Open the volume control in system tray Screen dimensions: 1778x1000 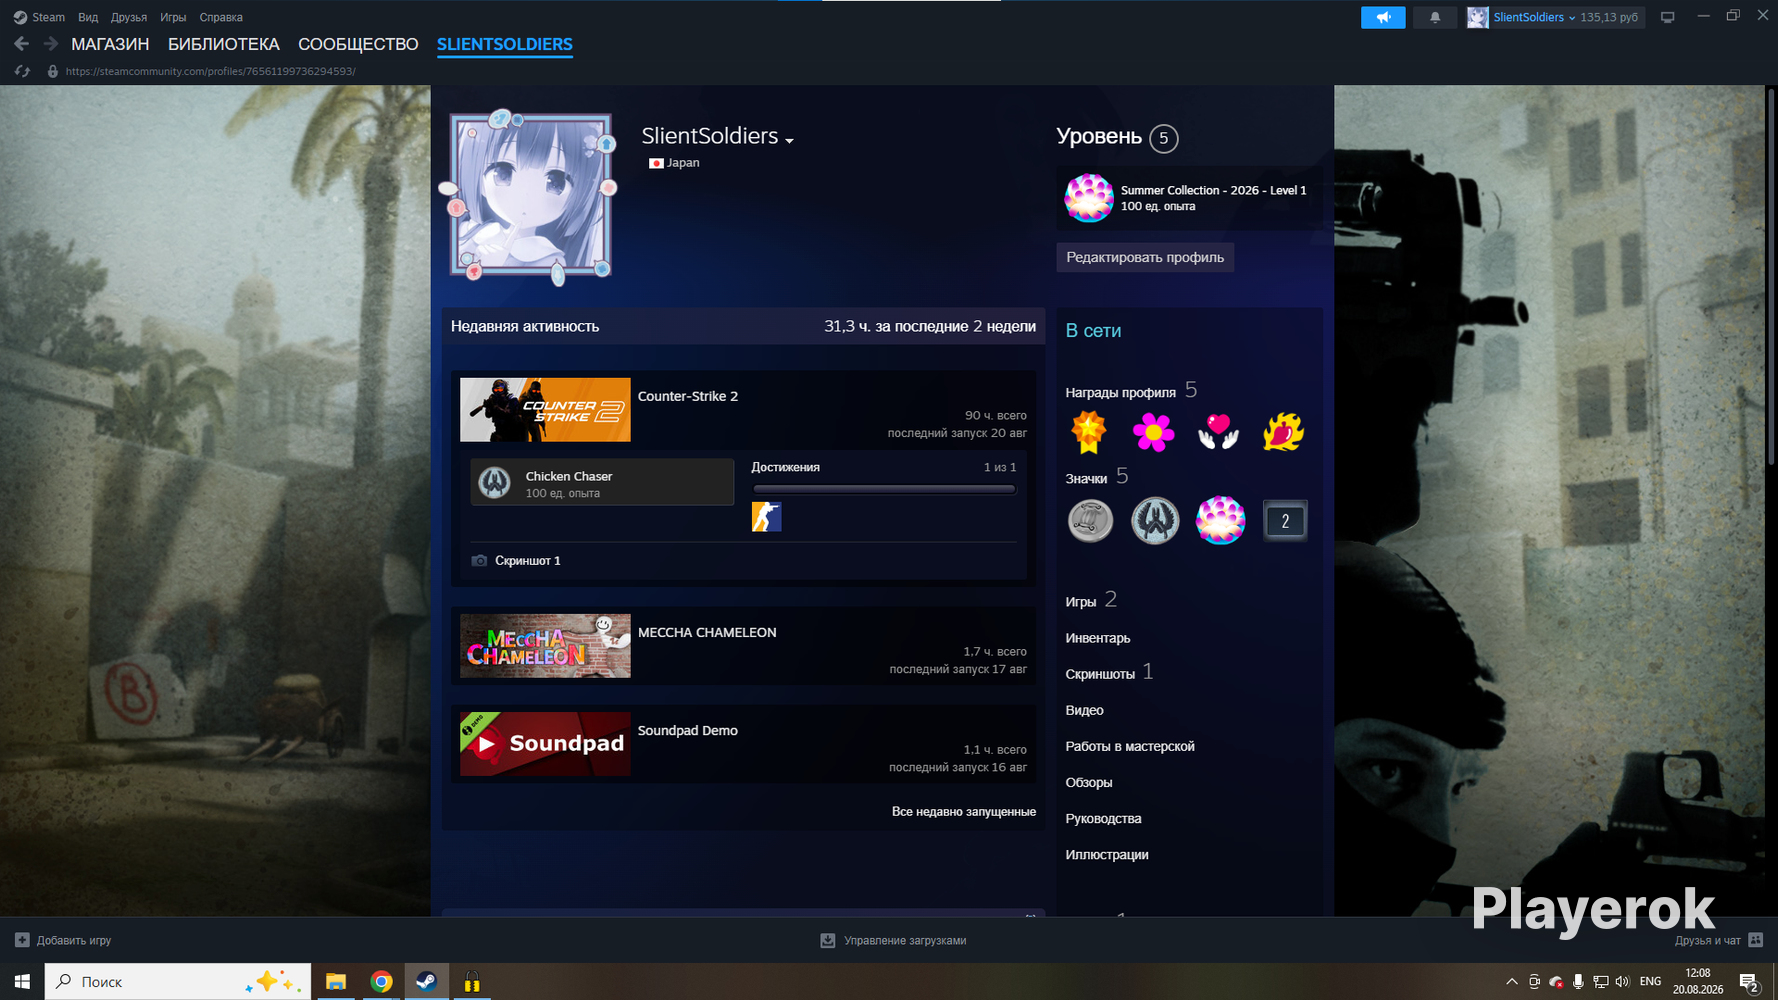(1622, 982)
